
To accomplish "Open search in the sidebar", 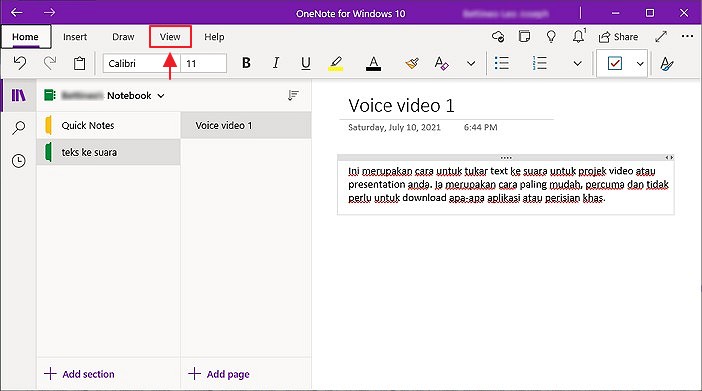I will point(18,128).
